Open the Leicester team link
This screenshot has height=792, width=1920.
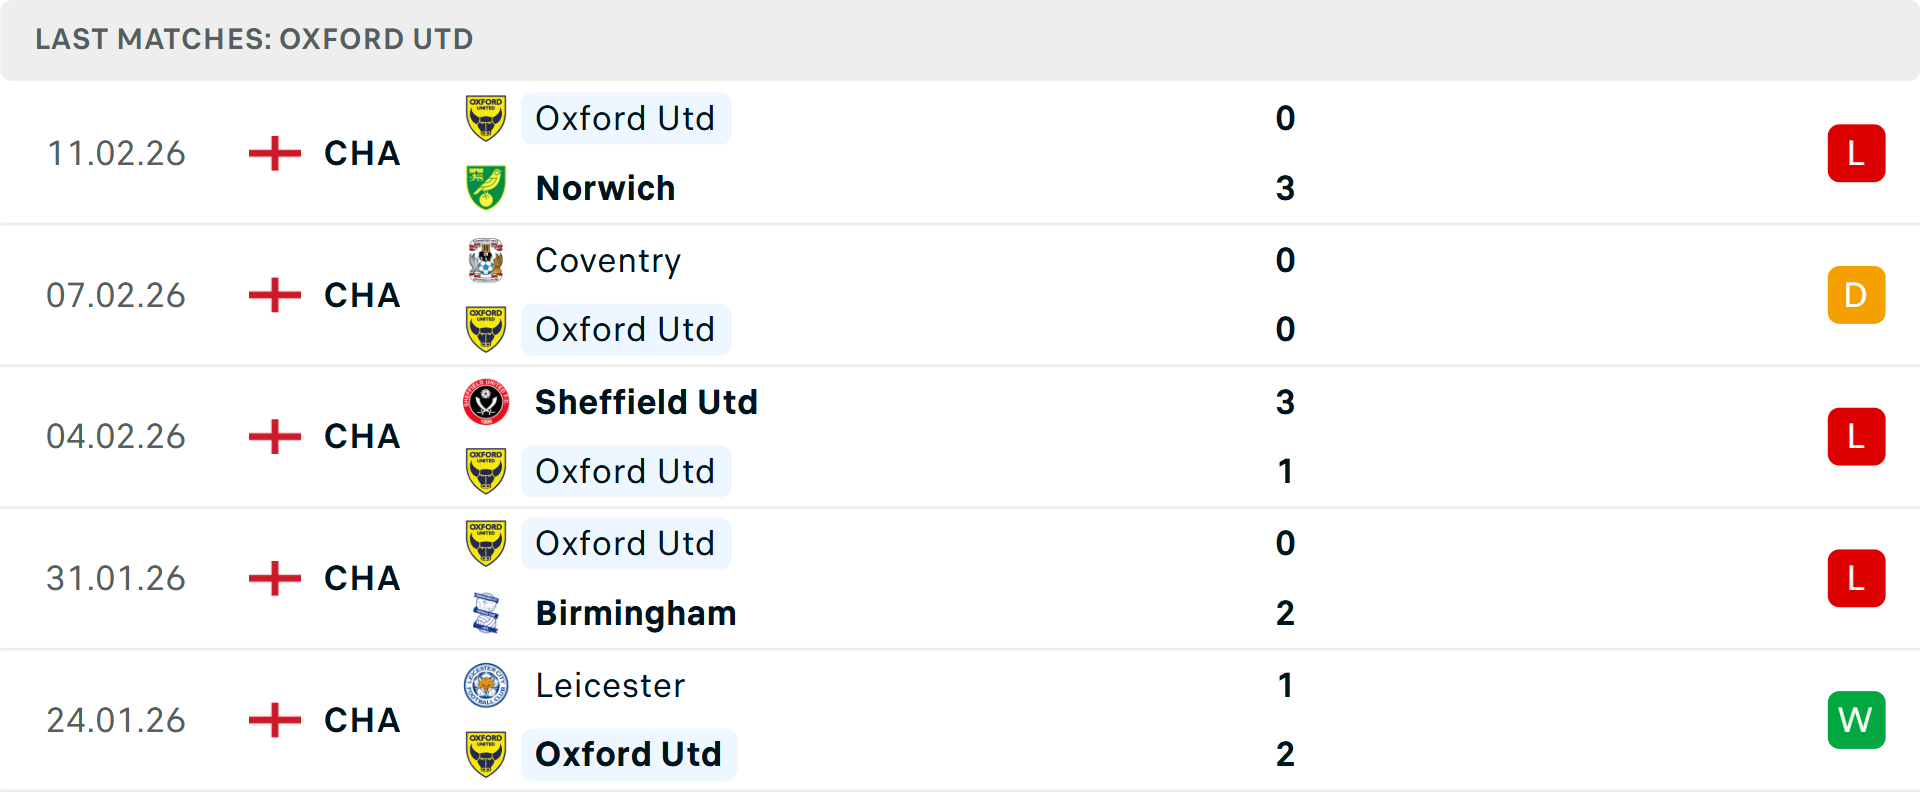click(610, 685)
